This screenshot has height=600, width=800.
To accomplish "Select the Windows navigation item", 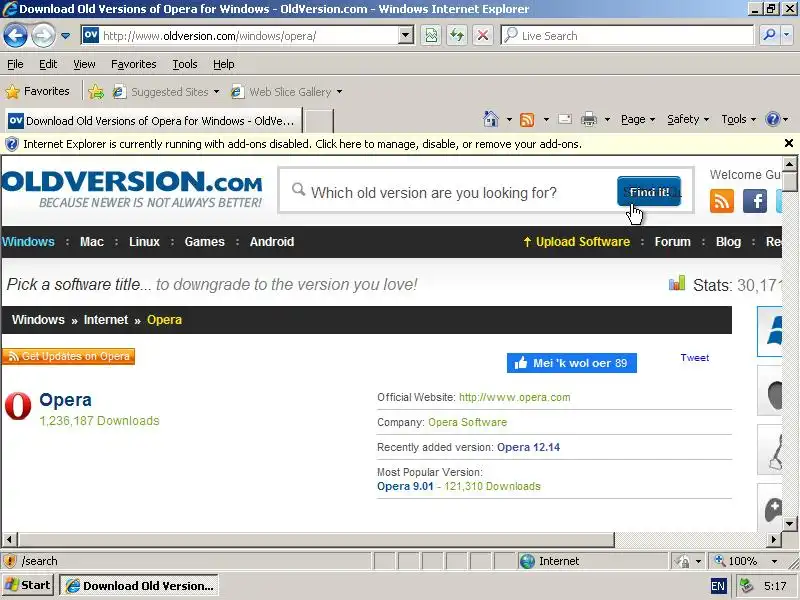I will 28,241.
